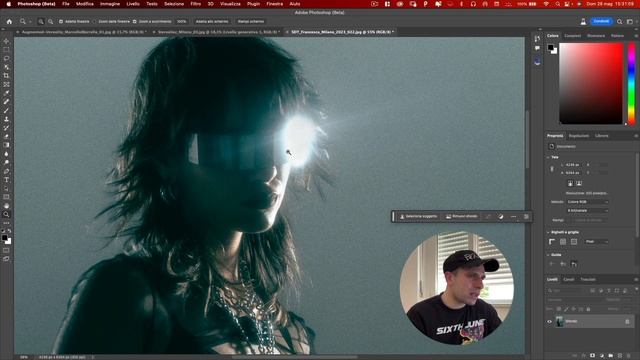Open the Pixel units dropdown

click(x=596, y=242)
